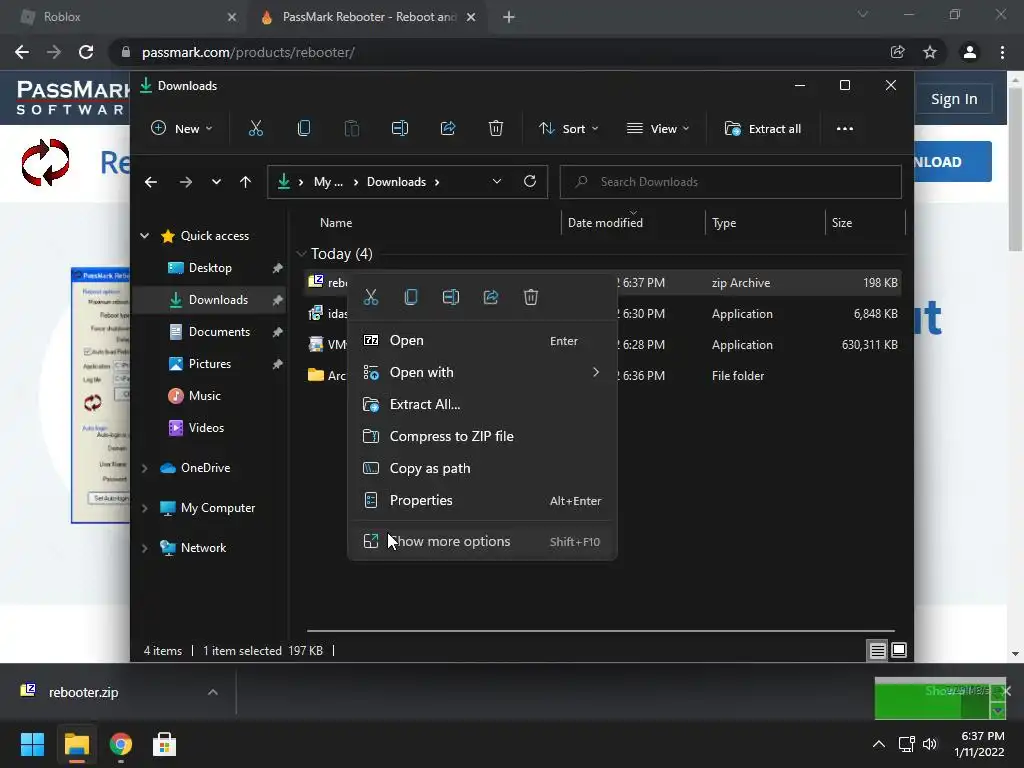Switch to details view layout icon
This screenshot has height=768, width=1024.
(877, 650)
